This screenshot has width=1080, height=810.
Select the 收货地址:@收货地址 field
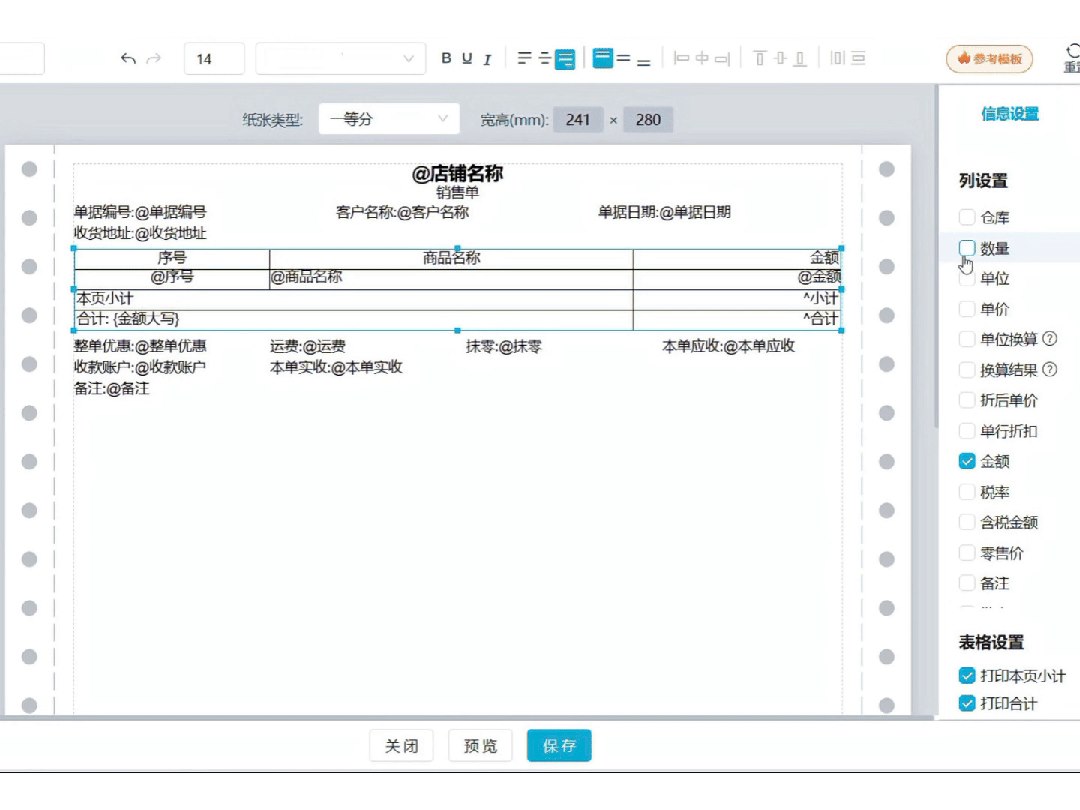tap(141, 233)
